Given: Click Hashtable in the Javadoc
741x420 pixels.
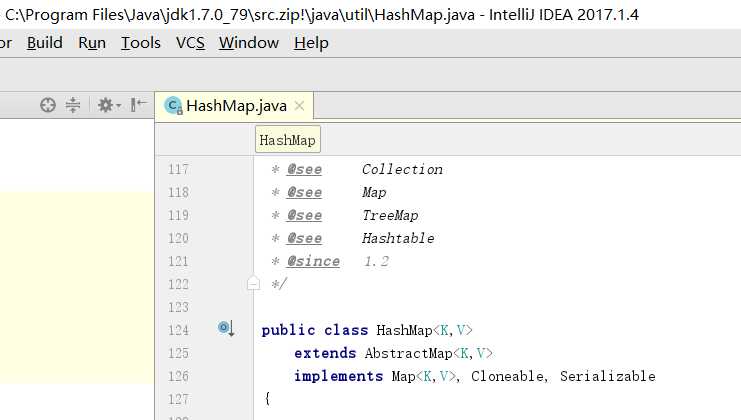Looking at the screenshot, I should (398, 238).
